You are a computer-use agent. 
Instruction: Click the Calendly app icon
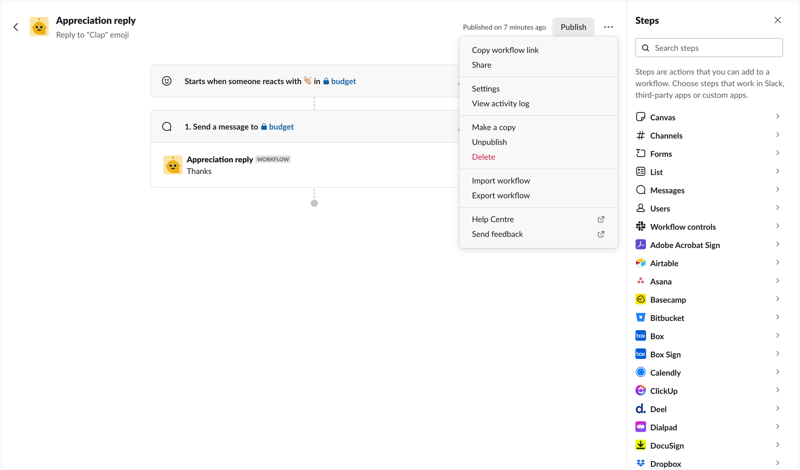point(640,372)
